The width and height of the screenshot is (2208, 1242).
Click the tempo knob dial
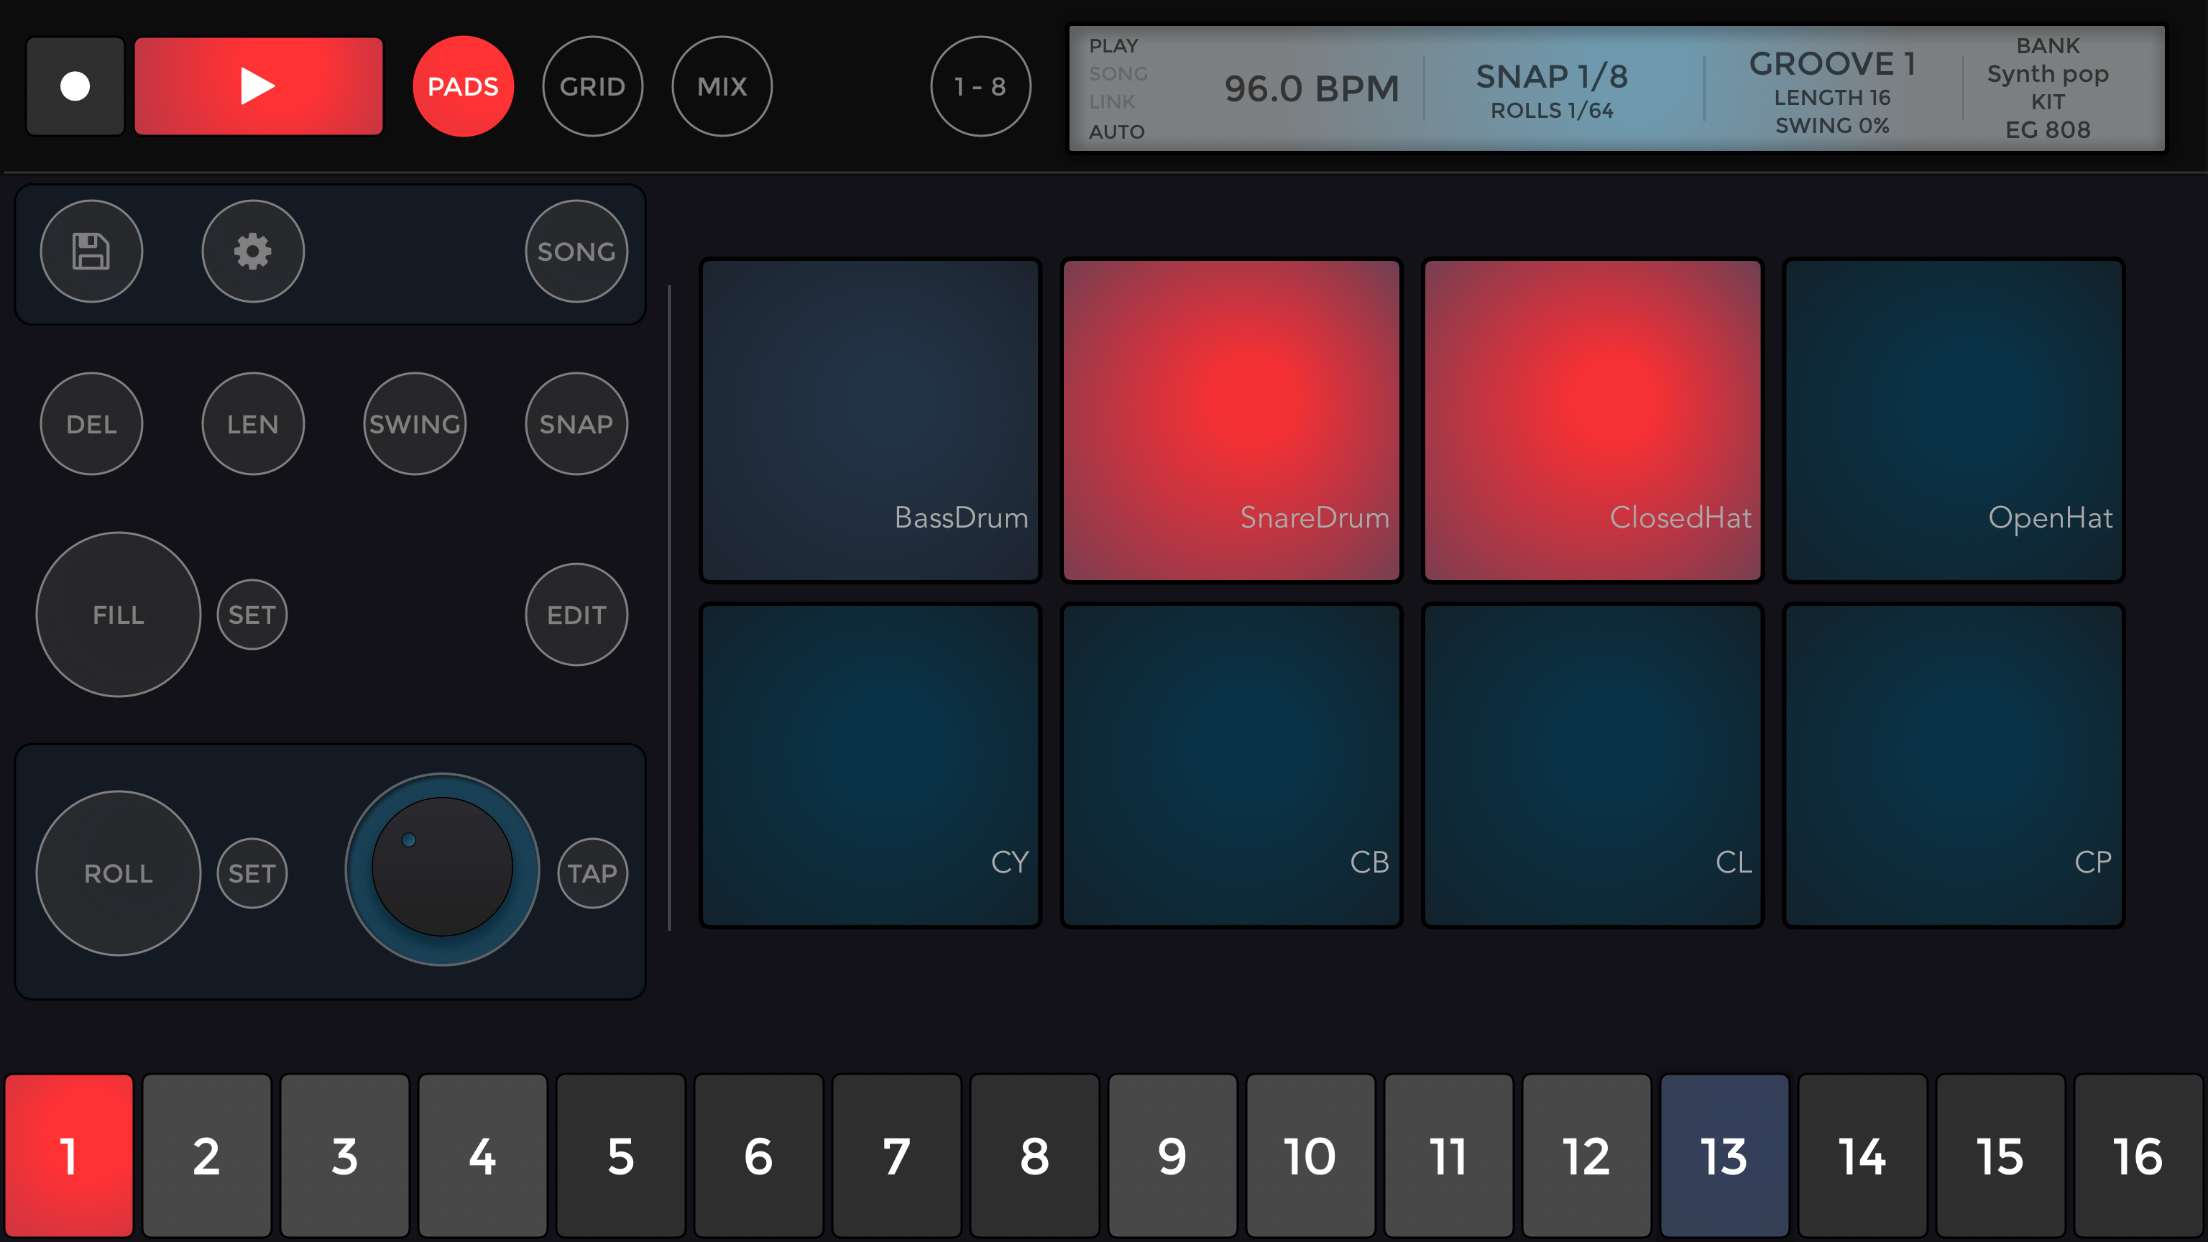click(x=442, y=868)
